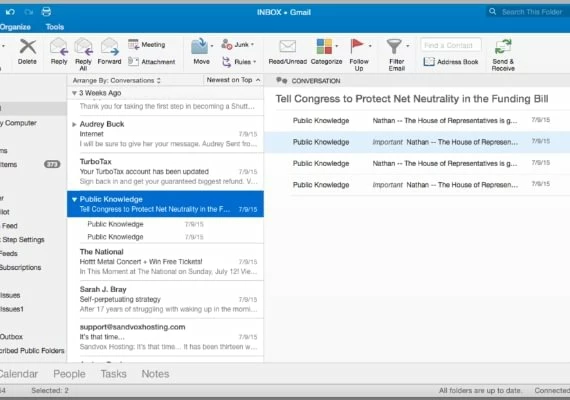Click the Follow Up flag icon
This screenshot has height=400, width=570.
[x=357, y=46]
